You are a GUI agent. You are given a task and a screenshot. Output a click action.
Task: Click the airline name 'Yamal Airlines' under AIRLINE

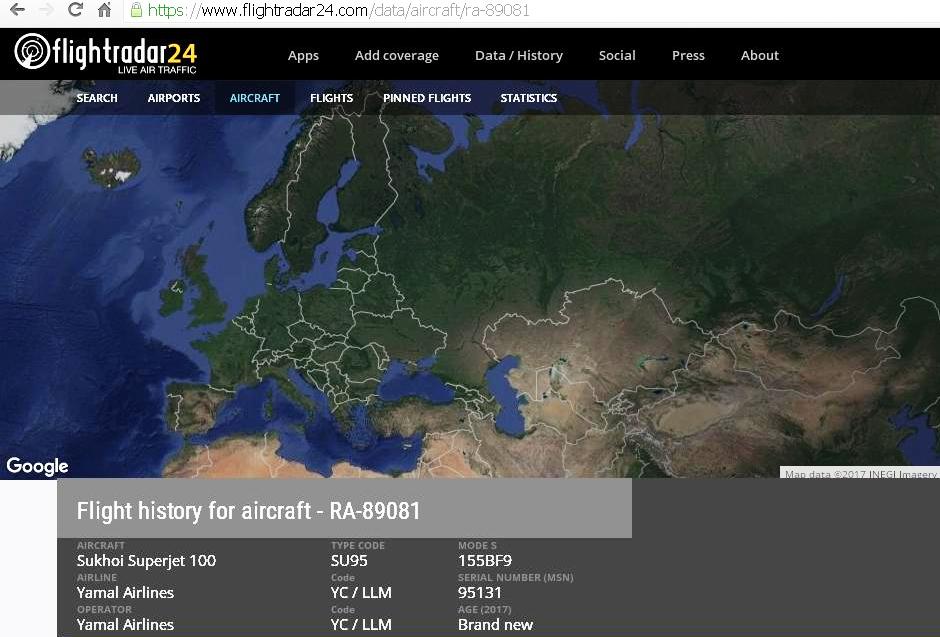[x=125, y=593]
